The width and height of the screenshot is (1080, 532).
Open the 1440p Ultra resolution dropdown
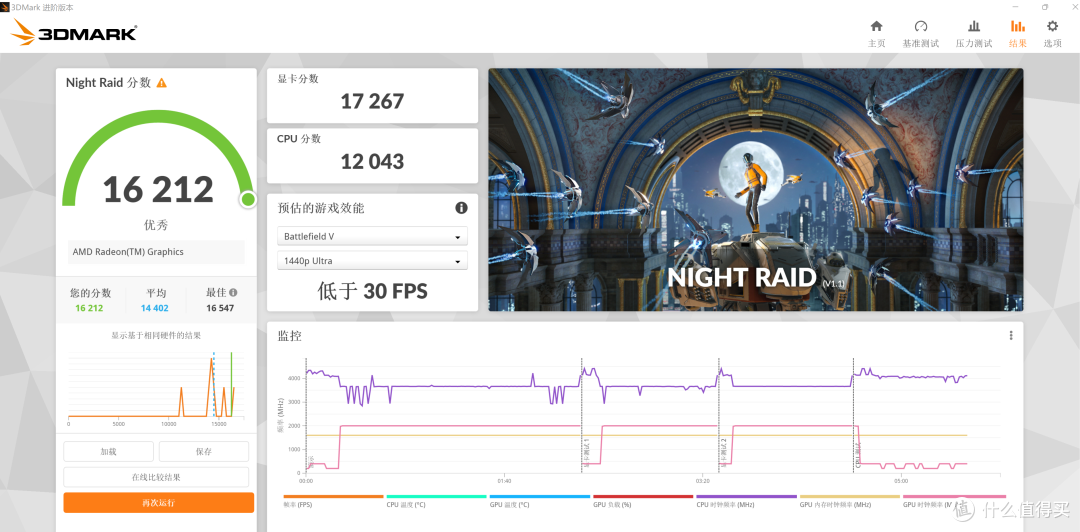[x=373, y=261]
